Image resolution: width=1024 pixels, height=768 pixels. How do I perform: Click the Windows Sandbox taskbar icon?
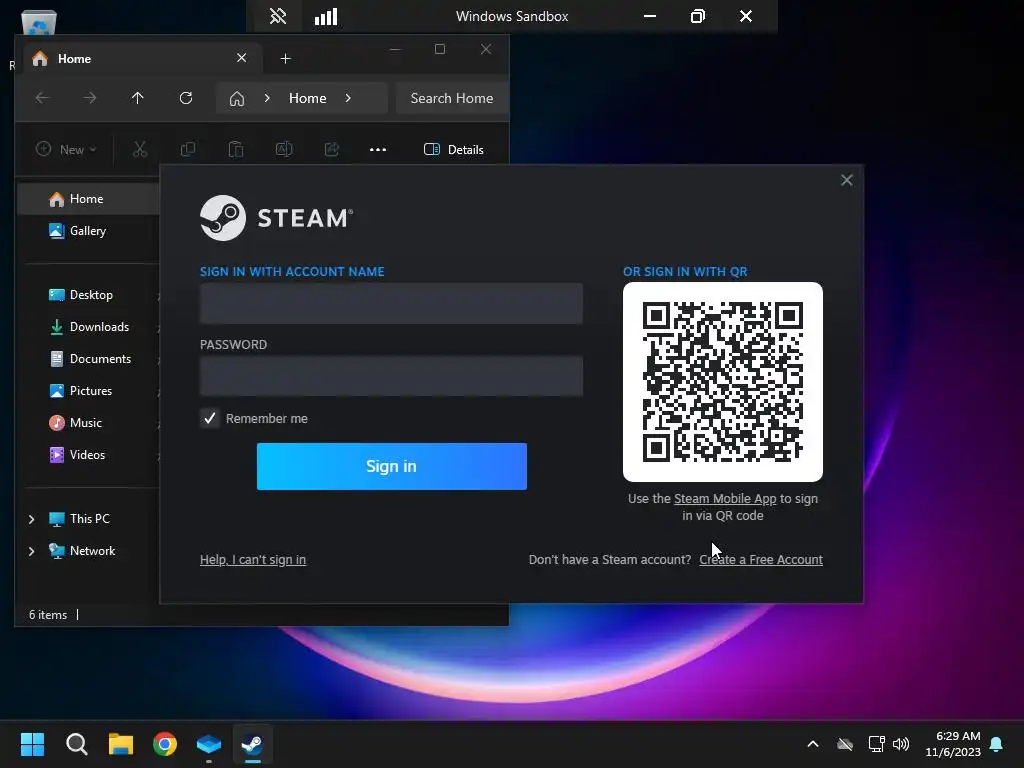[x=209, y=744]
